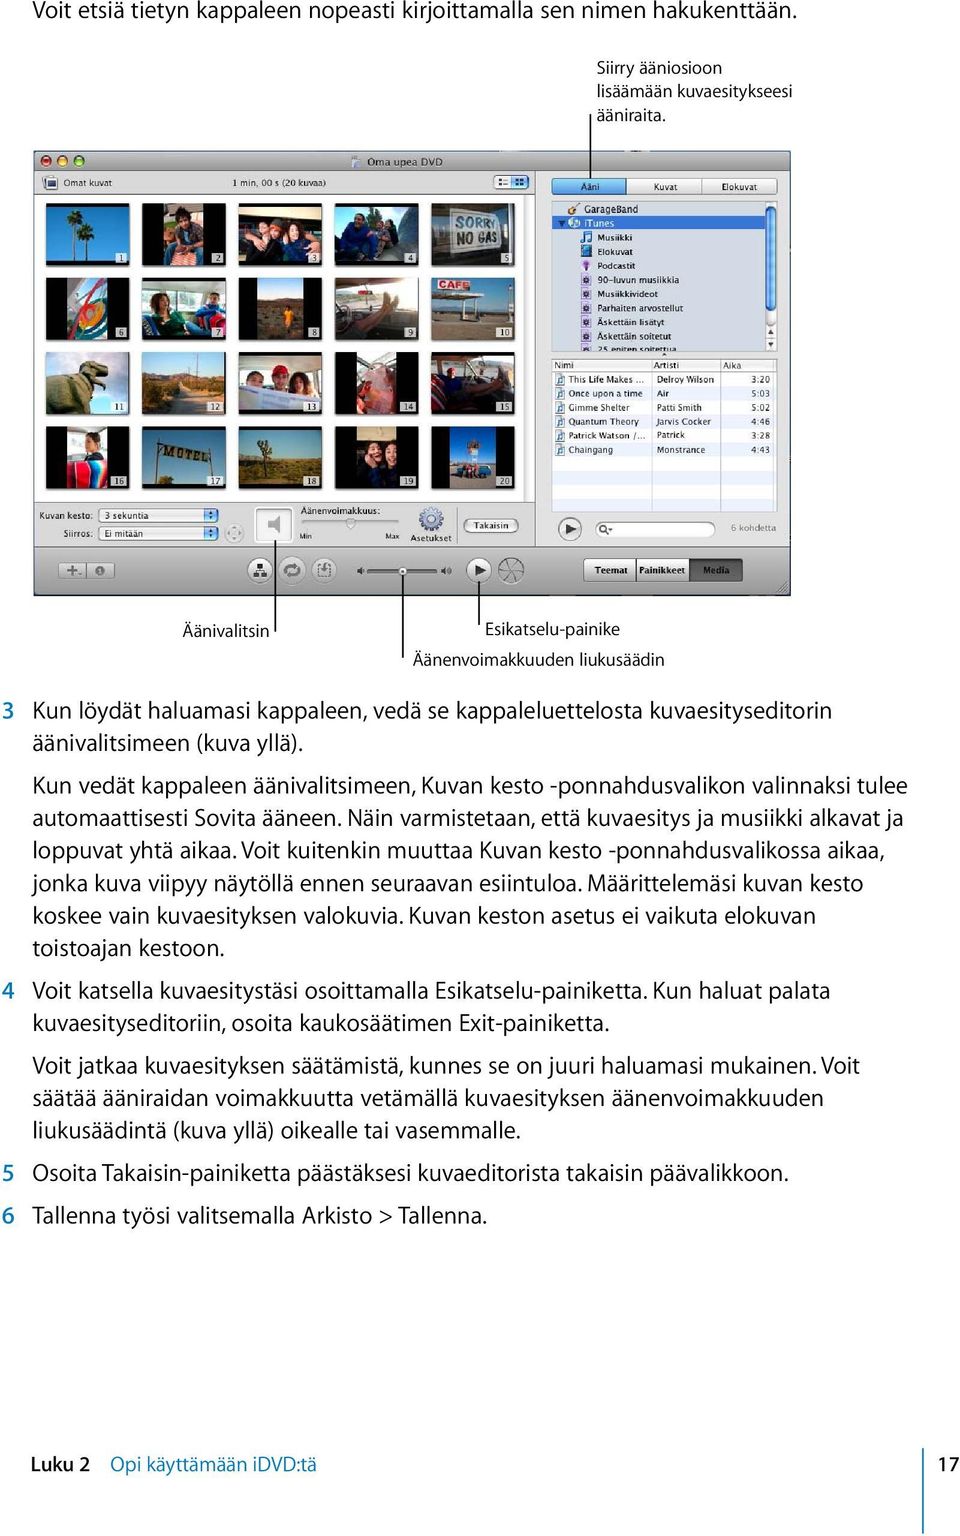This screenshot has height=1536, width=960.
Task: Click the artist Delroy Wilson
Action: click(x=685, y=380)
